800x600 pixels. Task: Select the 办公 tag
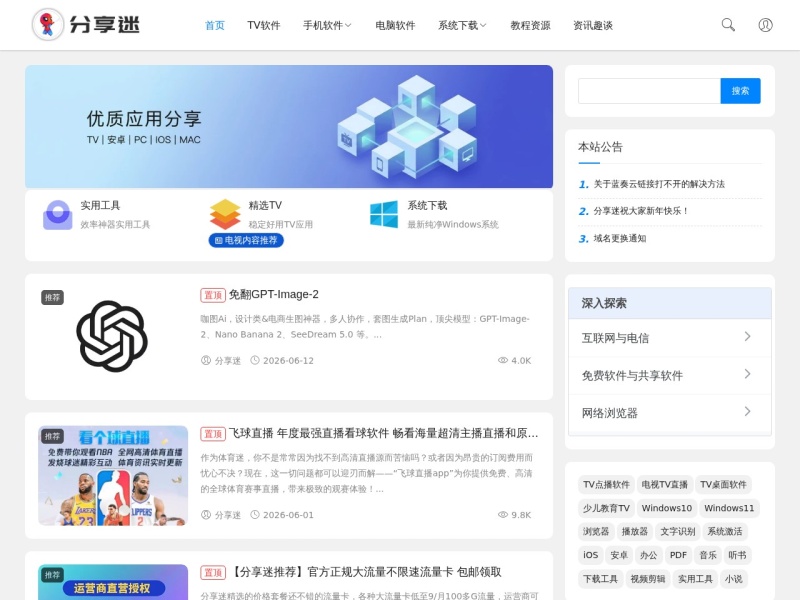[648, 555]
